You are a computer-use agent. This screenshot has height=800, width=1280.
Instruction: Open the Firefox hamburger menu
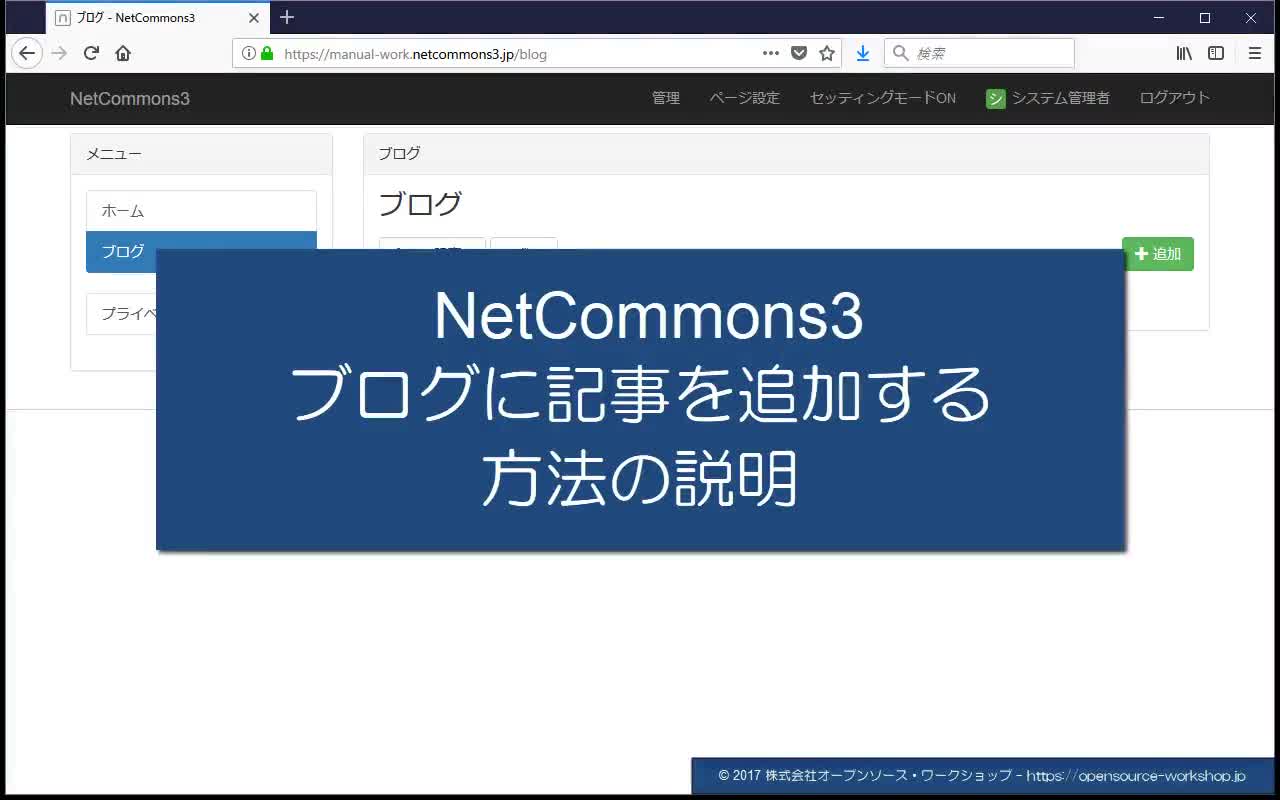point(1254,53)
